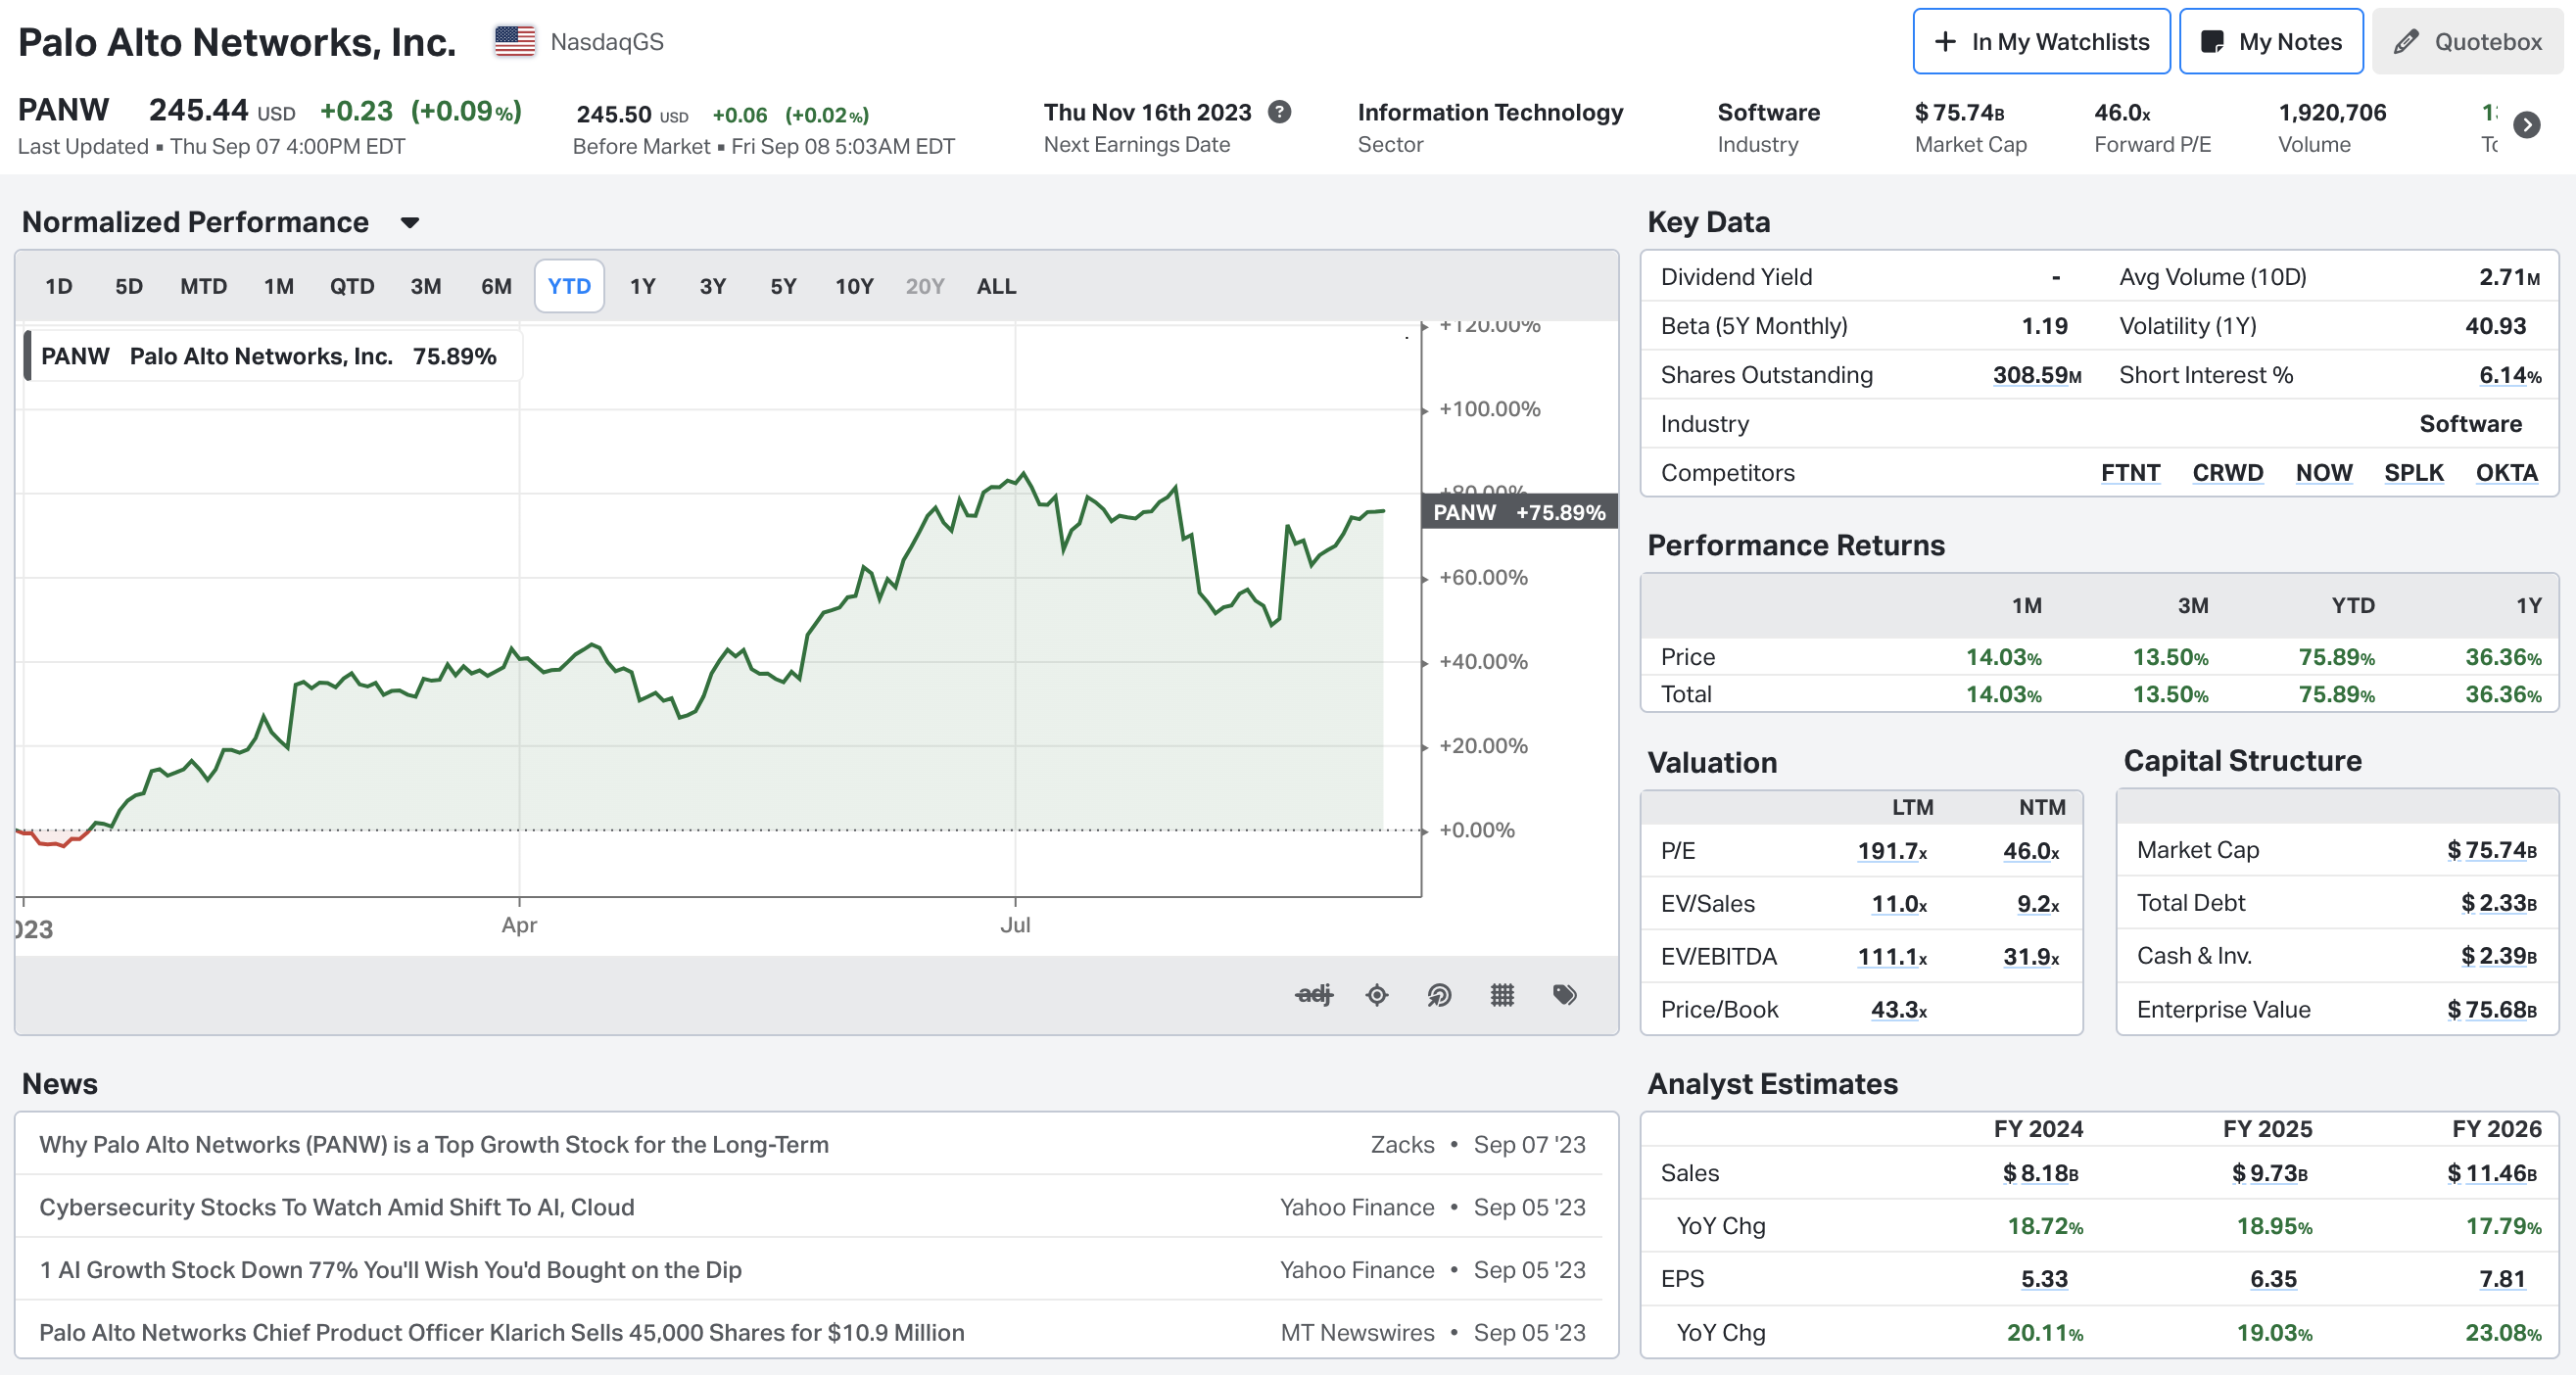Click the Shares Outstanding 308.59M value
Image resolution: width=2576 pixels, height=1375 pixels.
pos(2037,375)
